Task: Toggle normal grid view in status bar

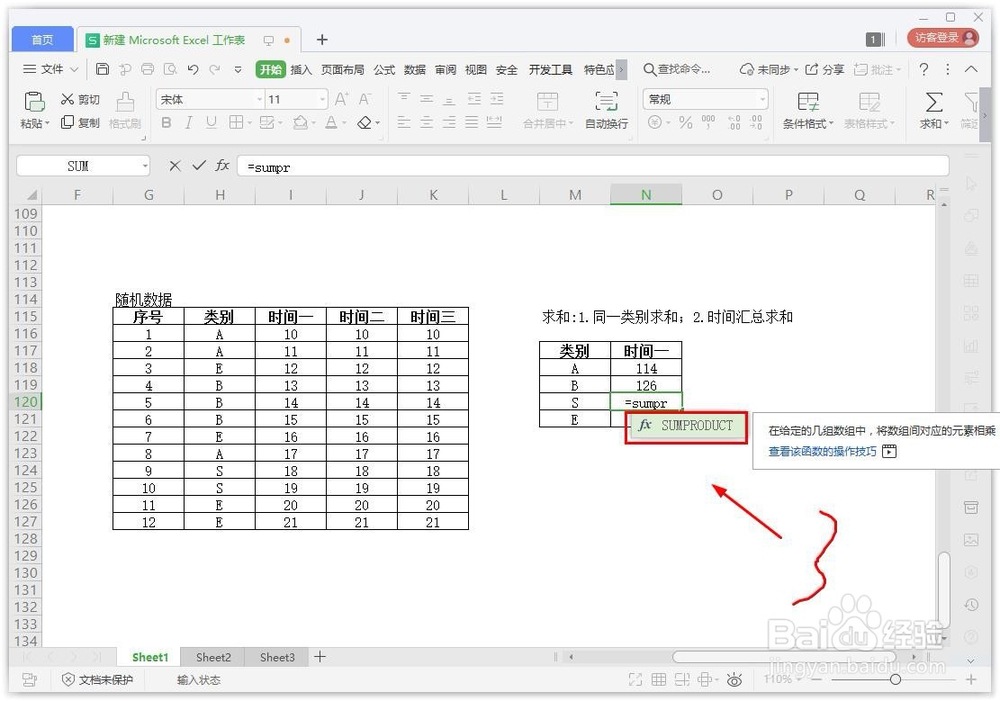Action: pos(659,680)
